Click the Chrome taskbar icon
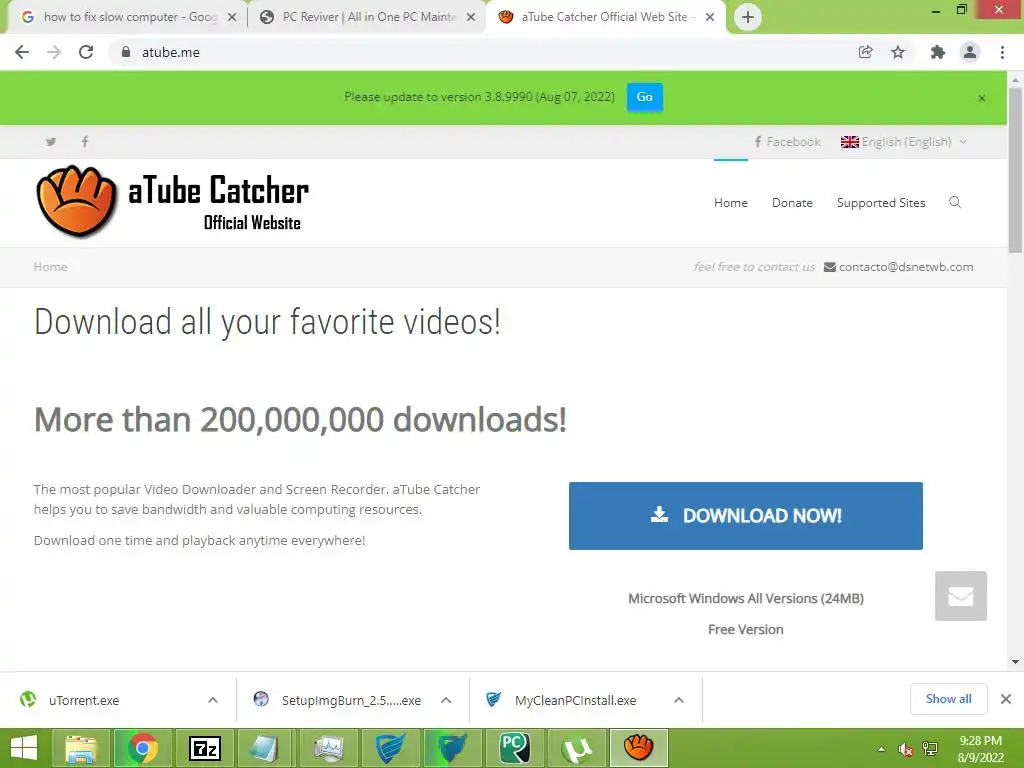1024x768 pixels. 142,748
